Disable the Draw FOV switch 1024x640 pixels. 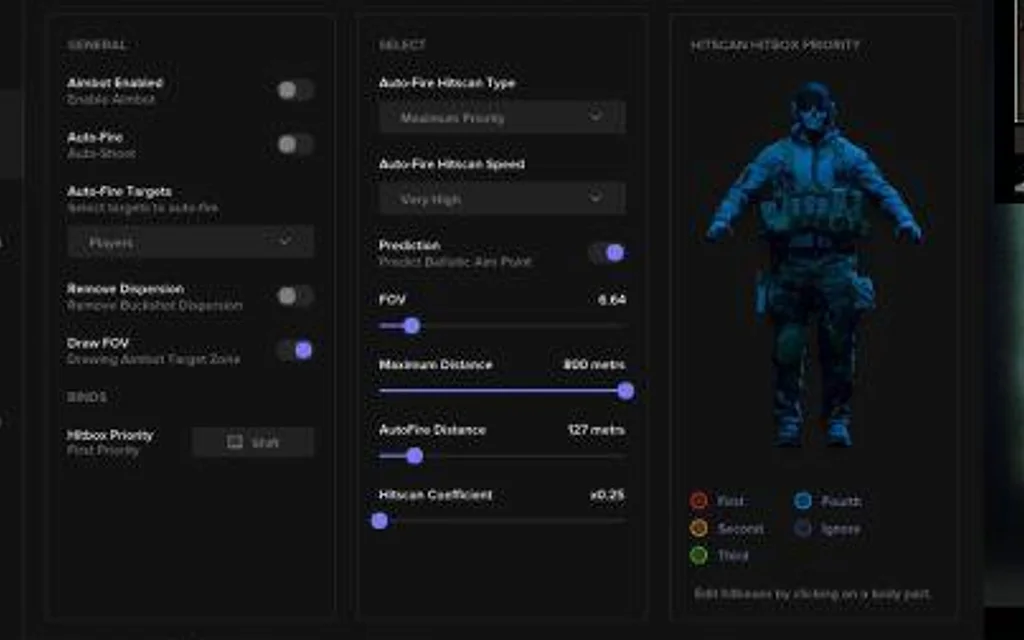click(295, 351)
